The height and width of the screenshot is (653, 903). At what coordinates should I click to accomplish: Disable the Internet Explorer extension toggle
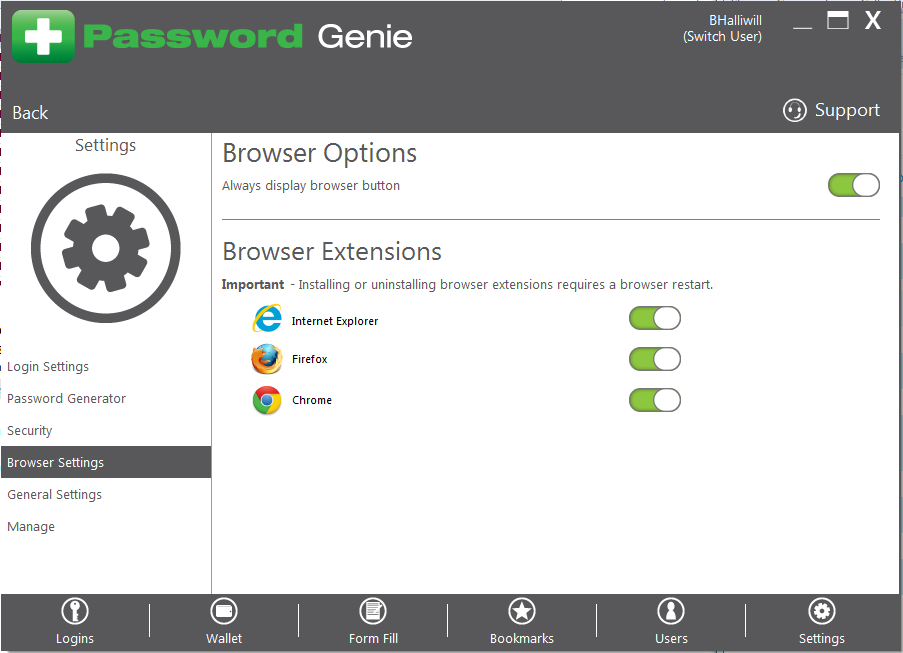click(x=655, y=318)
